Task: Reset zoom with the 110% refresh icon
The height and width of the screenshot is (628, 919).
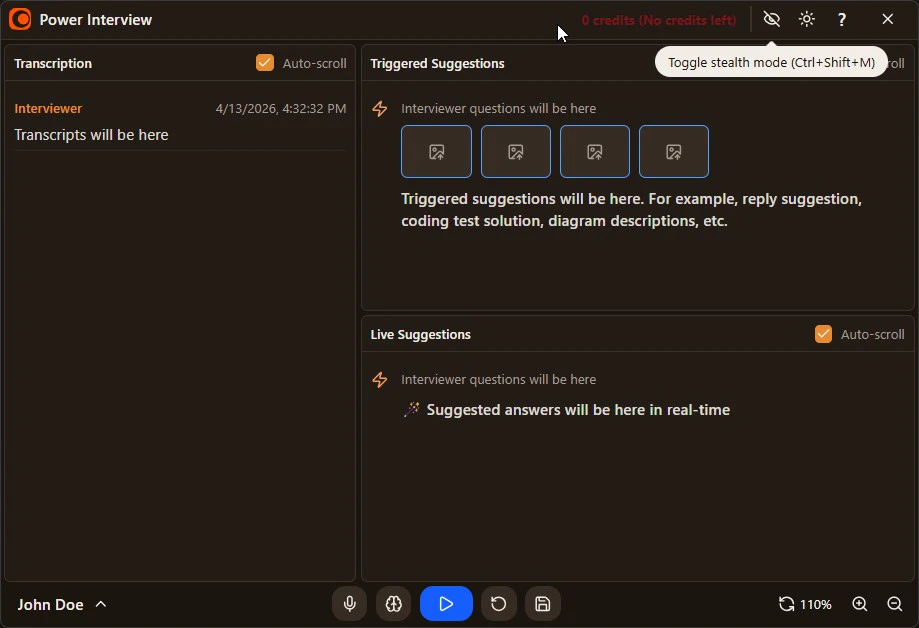Action: tap(786, 604)
